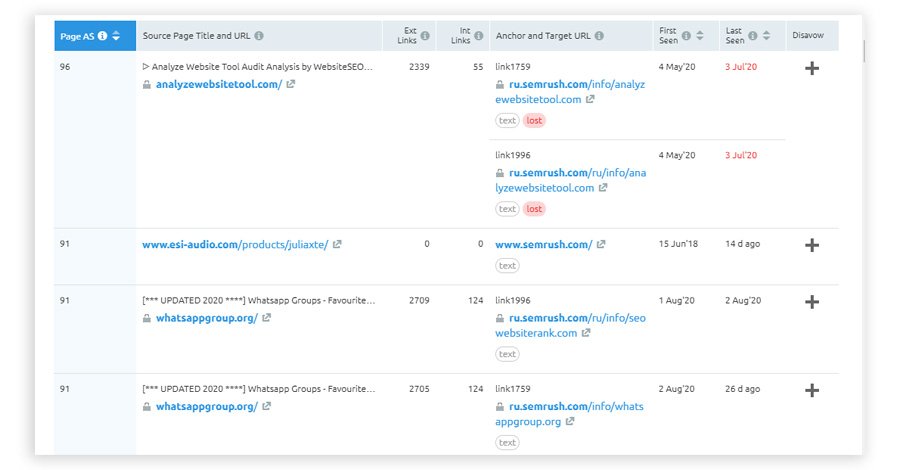This screenshot has height=470, width=900.
Task: Click the text tag under www.semrush.com/
Action: pos(507,266)
